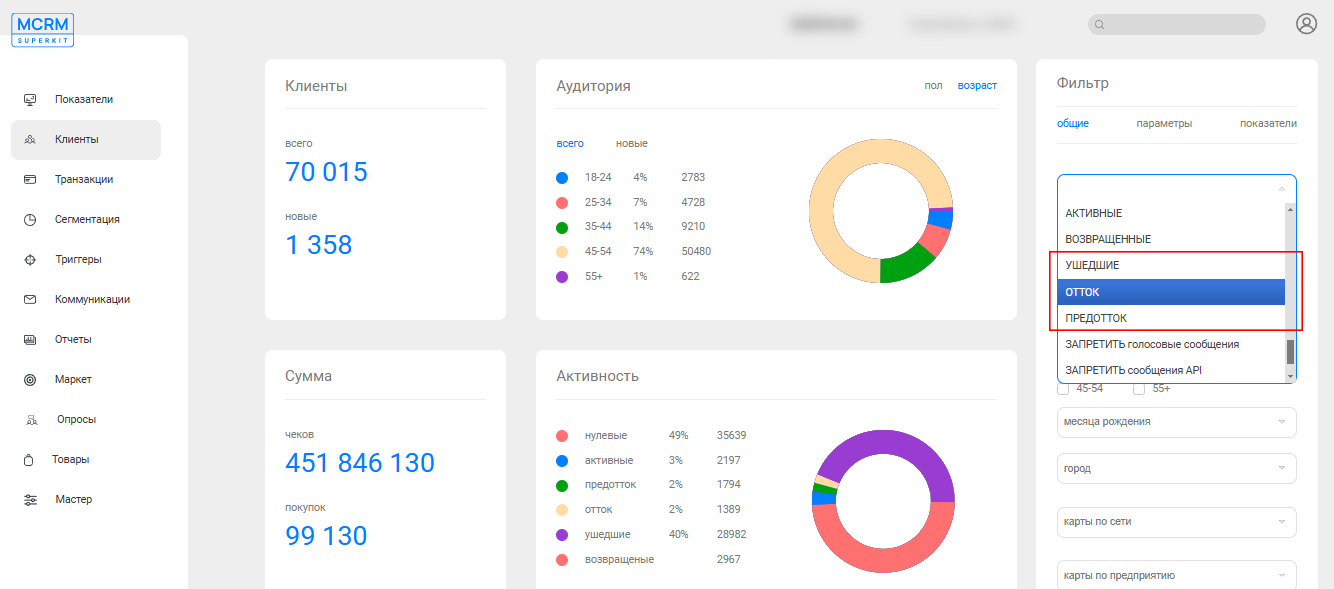Click the MCRM Superkit logo
Image resolution: width=1334 pixels, height=589 pixels.
43,30
